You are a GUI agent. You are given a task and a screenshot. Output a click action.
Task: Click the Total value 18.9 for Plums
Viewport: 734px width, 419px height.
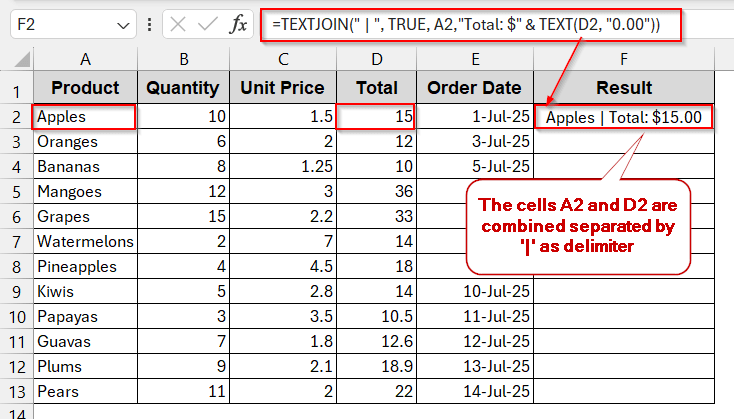pos(375,366)
